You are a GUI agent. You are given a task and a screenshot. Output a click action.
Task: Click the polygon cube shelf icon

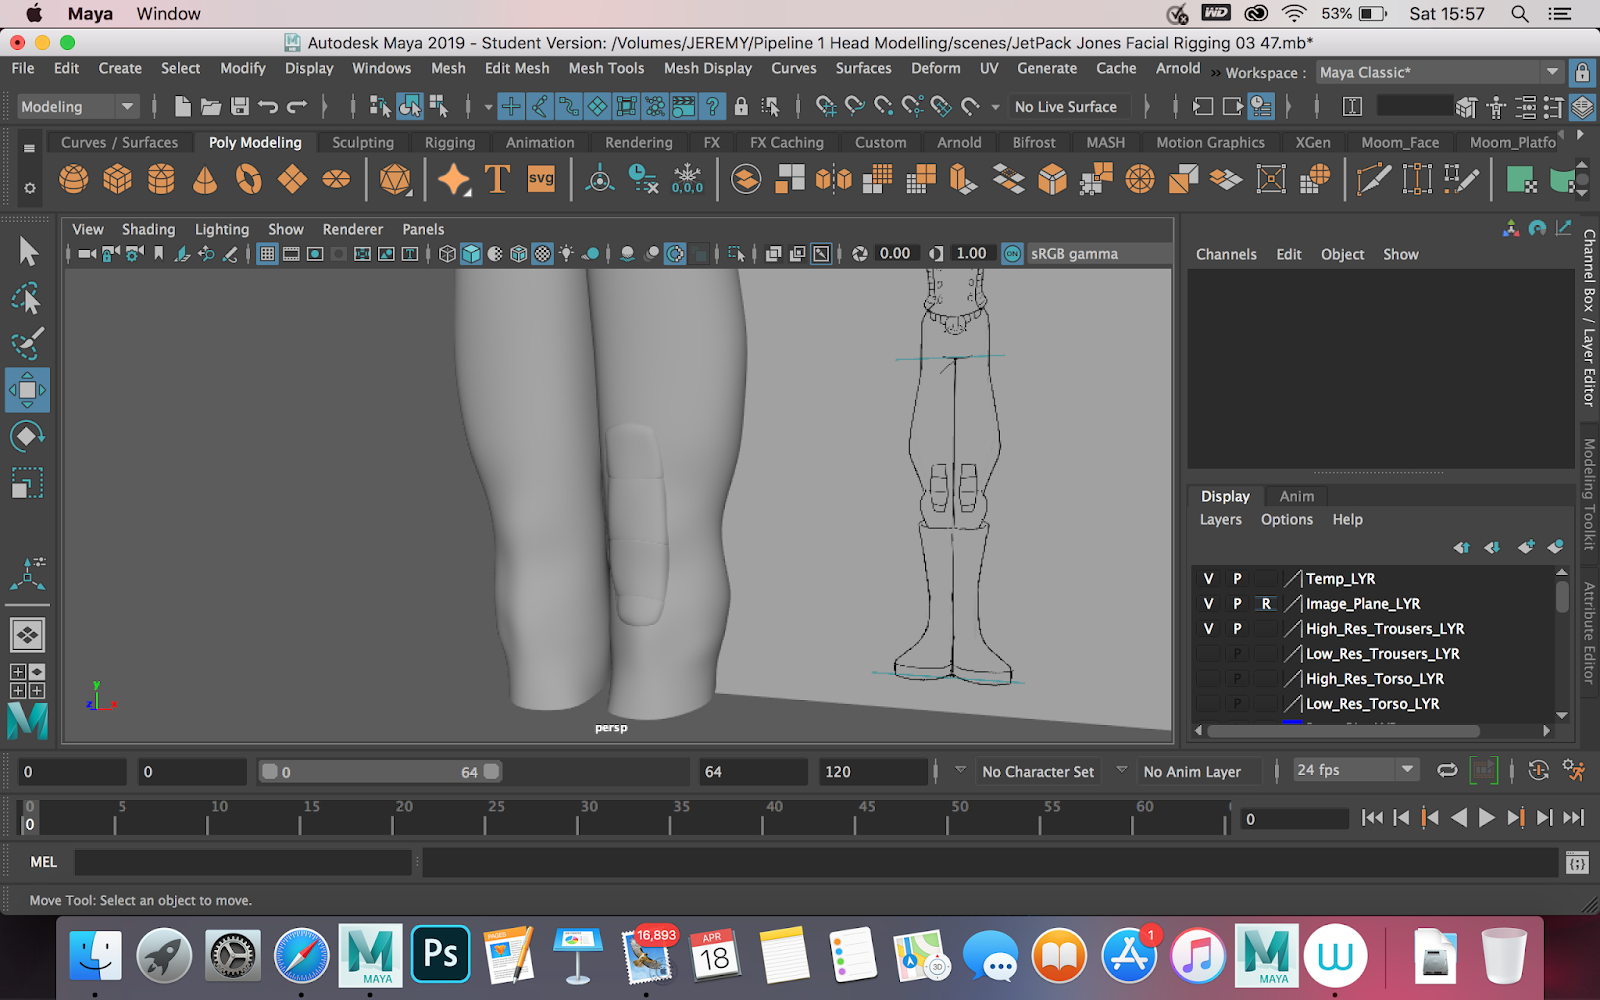[118, 180]
